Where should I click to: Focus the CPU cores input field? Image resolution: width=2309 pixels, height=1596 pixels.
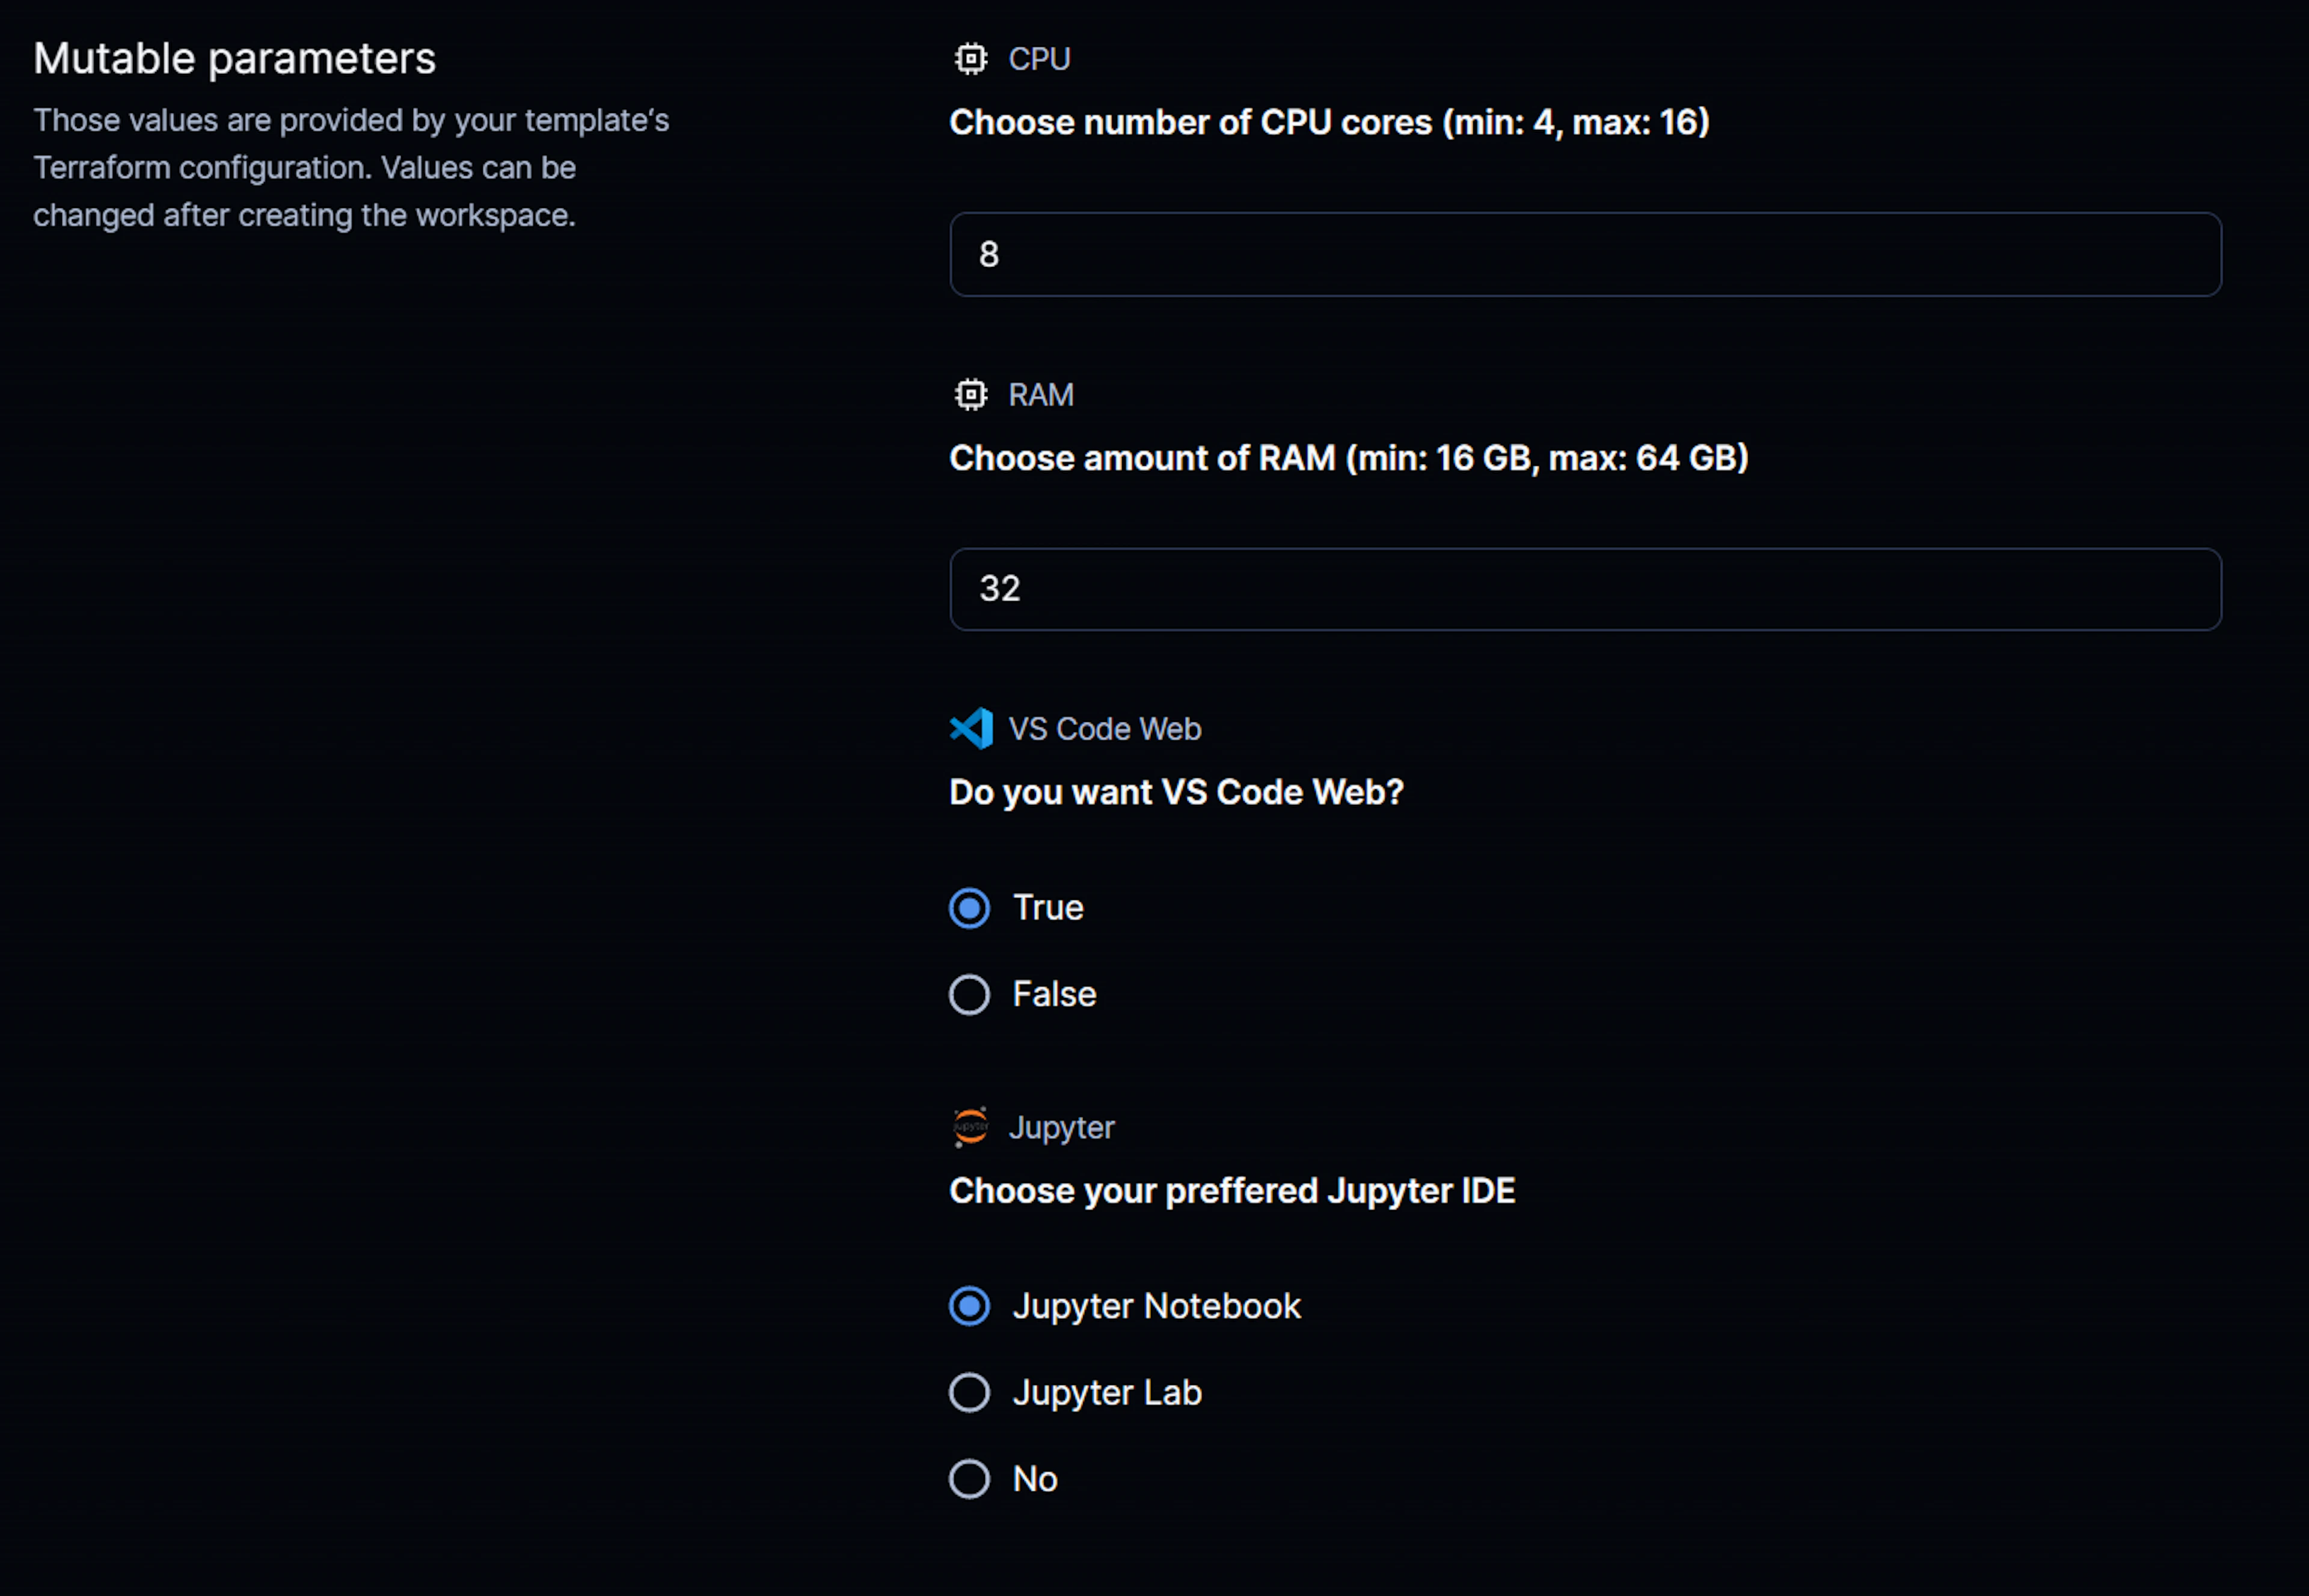tap(1585, 254)
